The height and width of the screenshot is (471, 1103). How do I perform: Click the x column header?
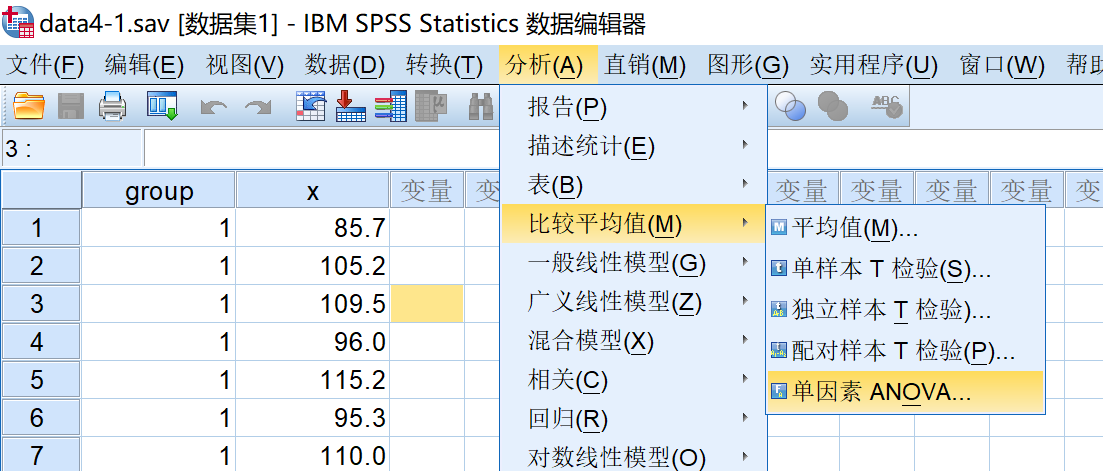coord(312,190)
